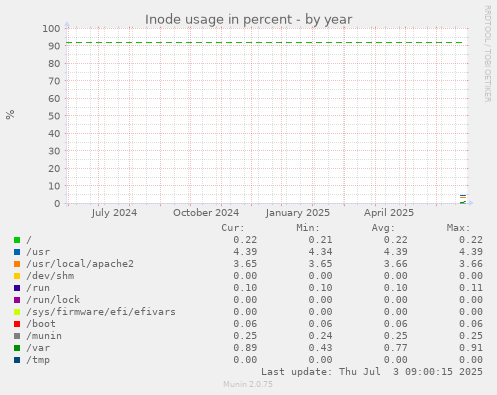
Task: Click /var current value 0.89
Action: tap(245, 348)
